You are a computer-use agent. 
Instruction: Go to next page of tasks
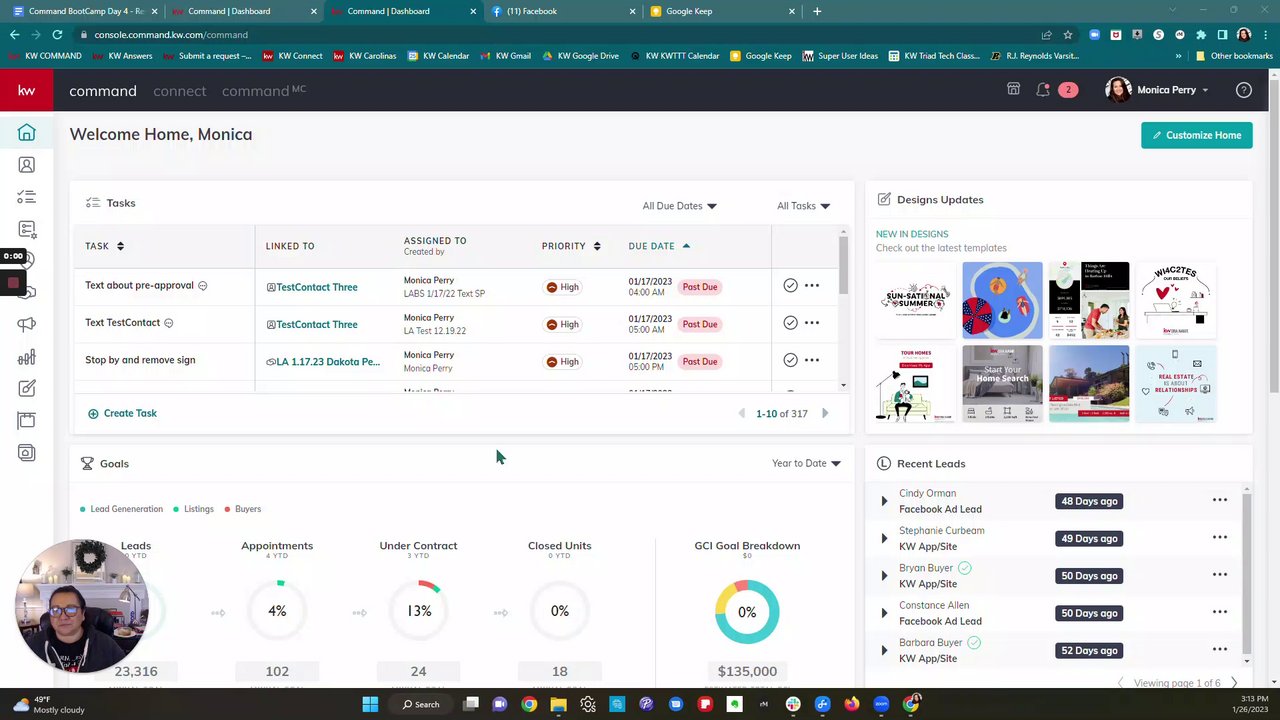point(825,413)
